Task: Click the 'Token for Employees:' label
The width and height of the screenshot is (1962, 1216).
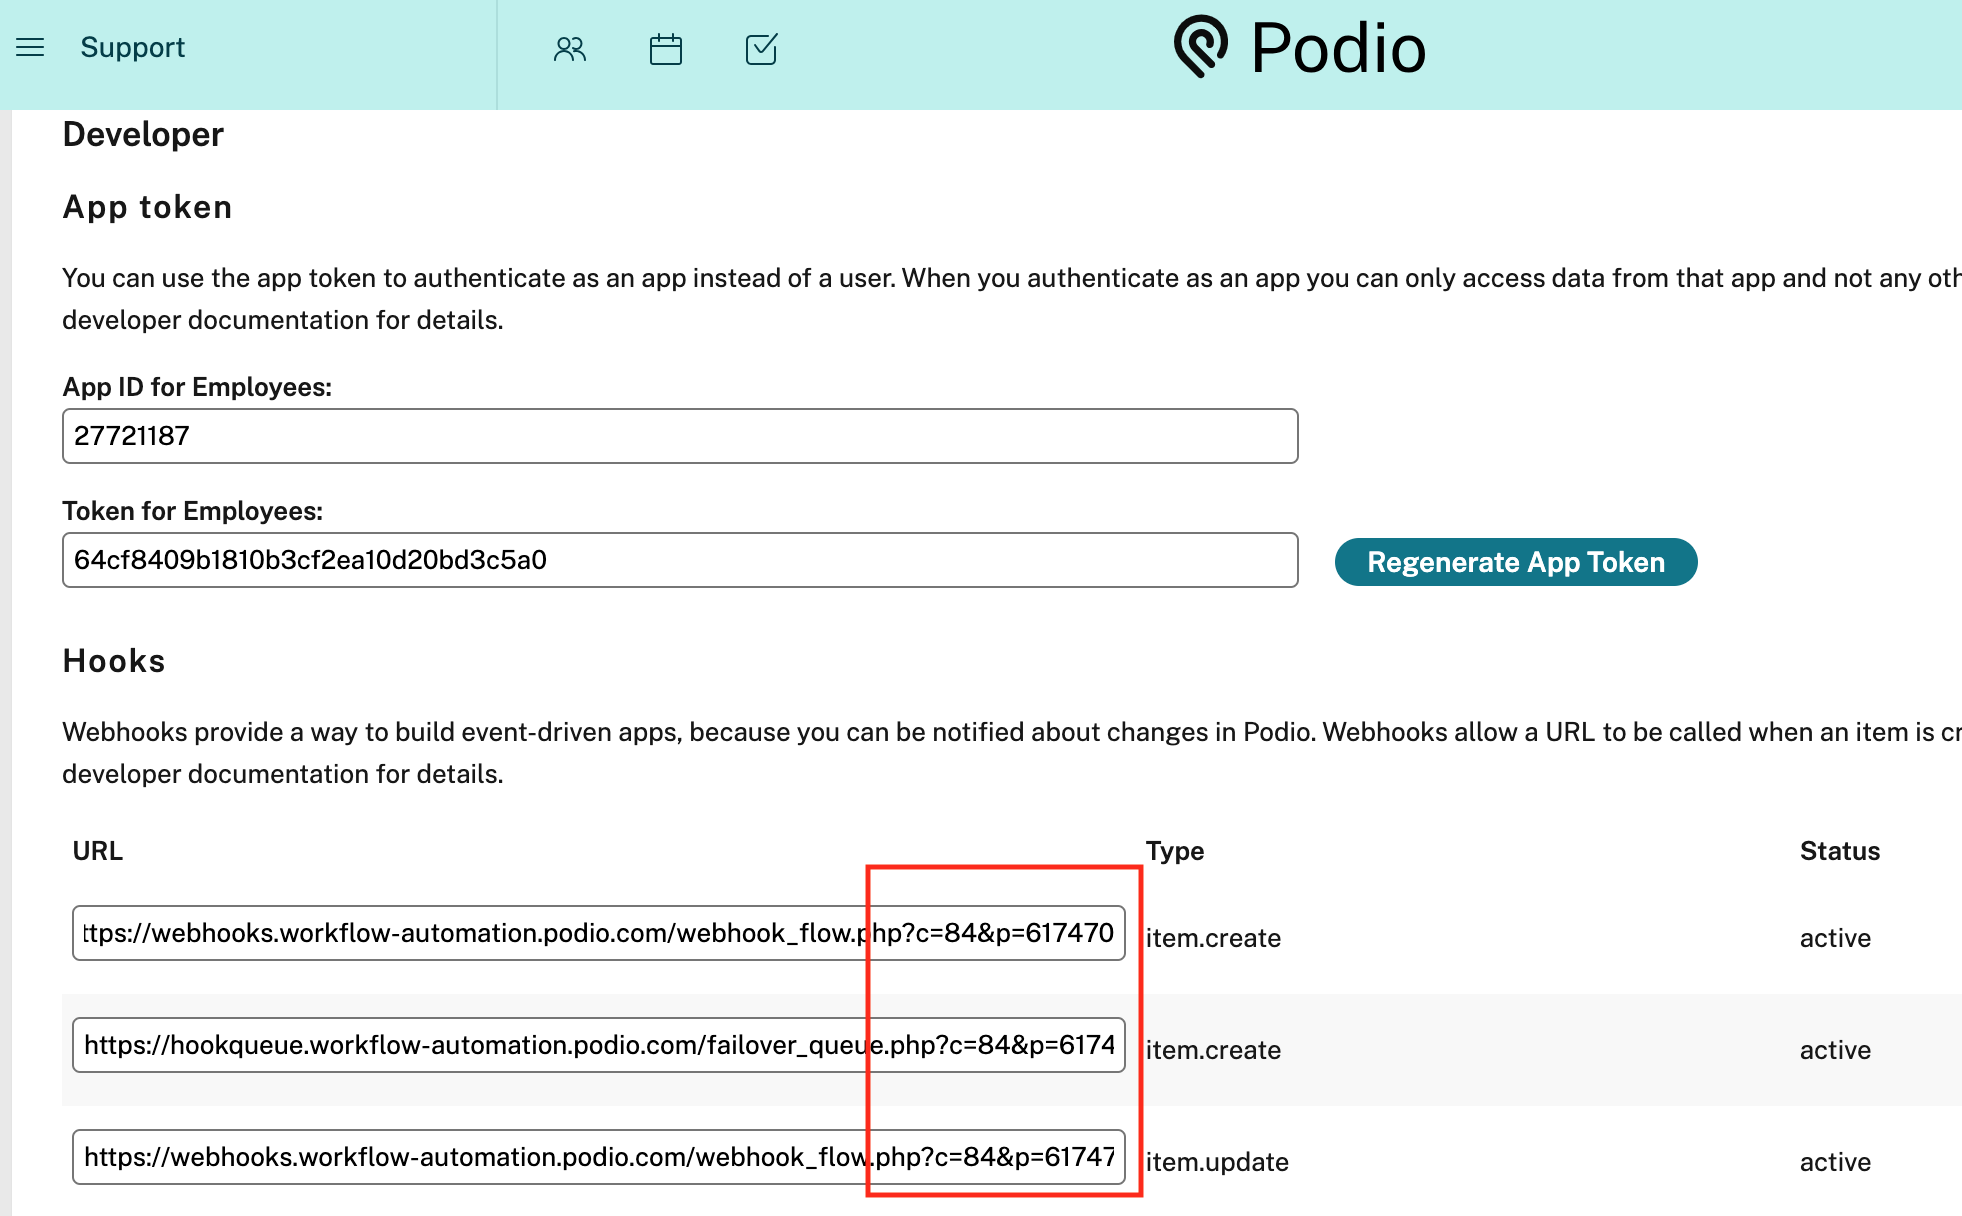Action: click(192, 511)
